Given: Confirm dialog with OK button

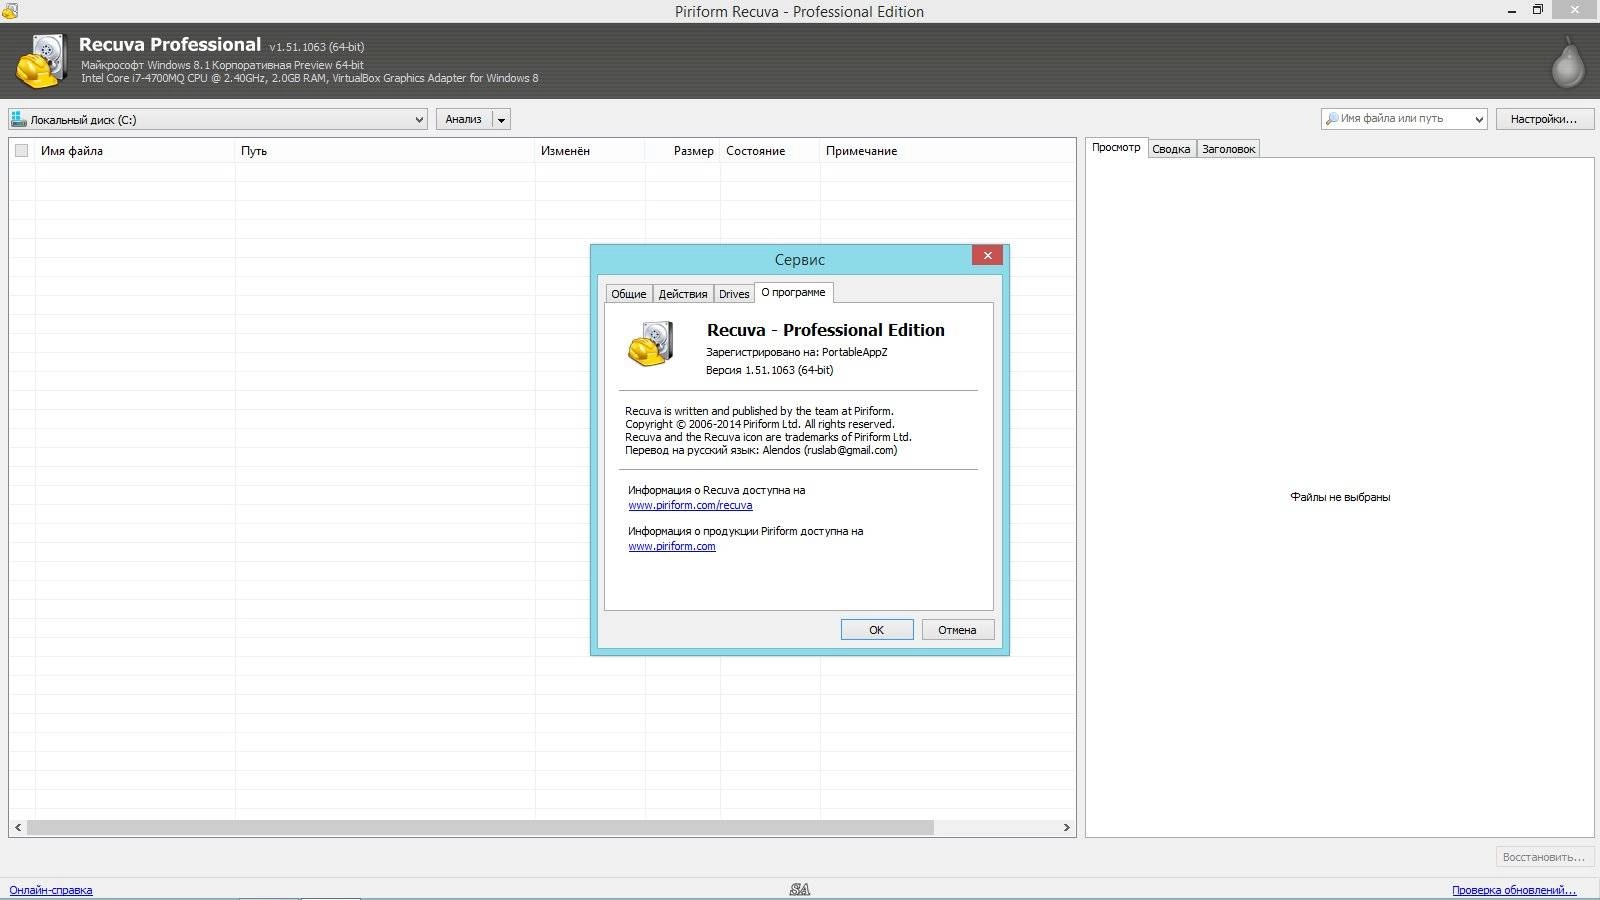Looking at the screenshot, I should click(x=877, y=630).
